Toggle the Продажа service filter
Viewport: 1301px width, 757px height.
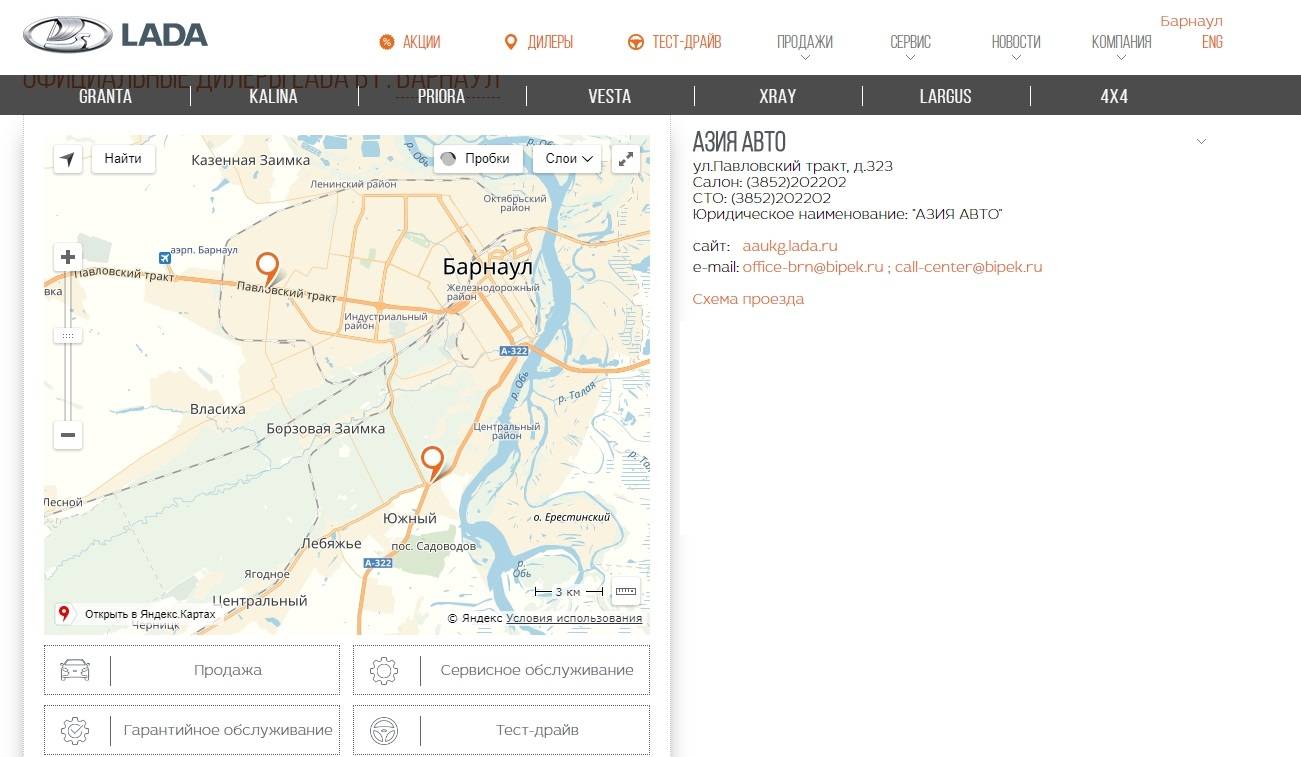pyautogui.click(x=192, y=670)
